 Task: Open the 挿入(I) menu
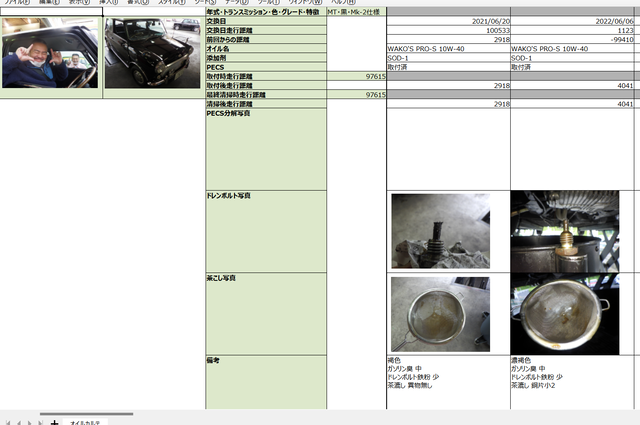[109, 2]
